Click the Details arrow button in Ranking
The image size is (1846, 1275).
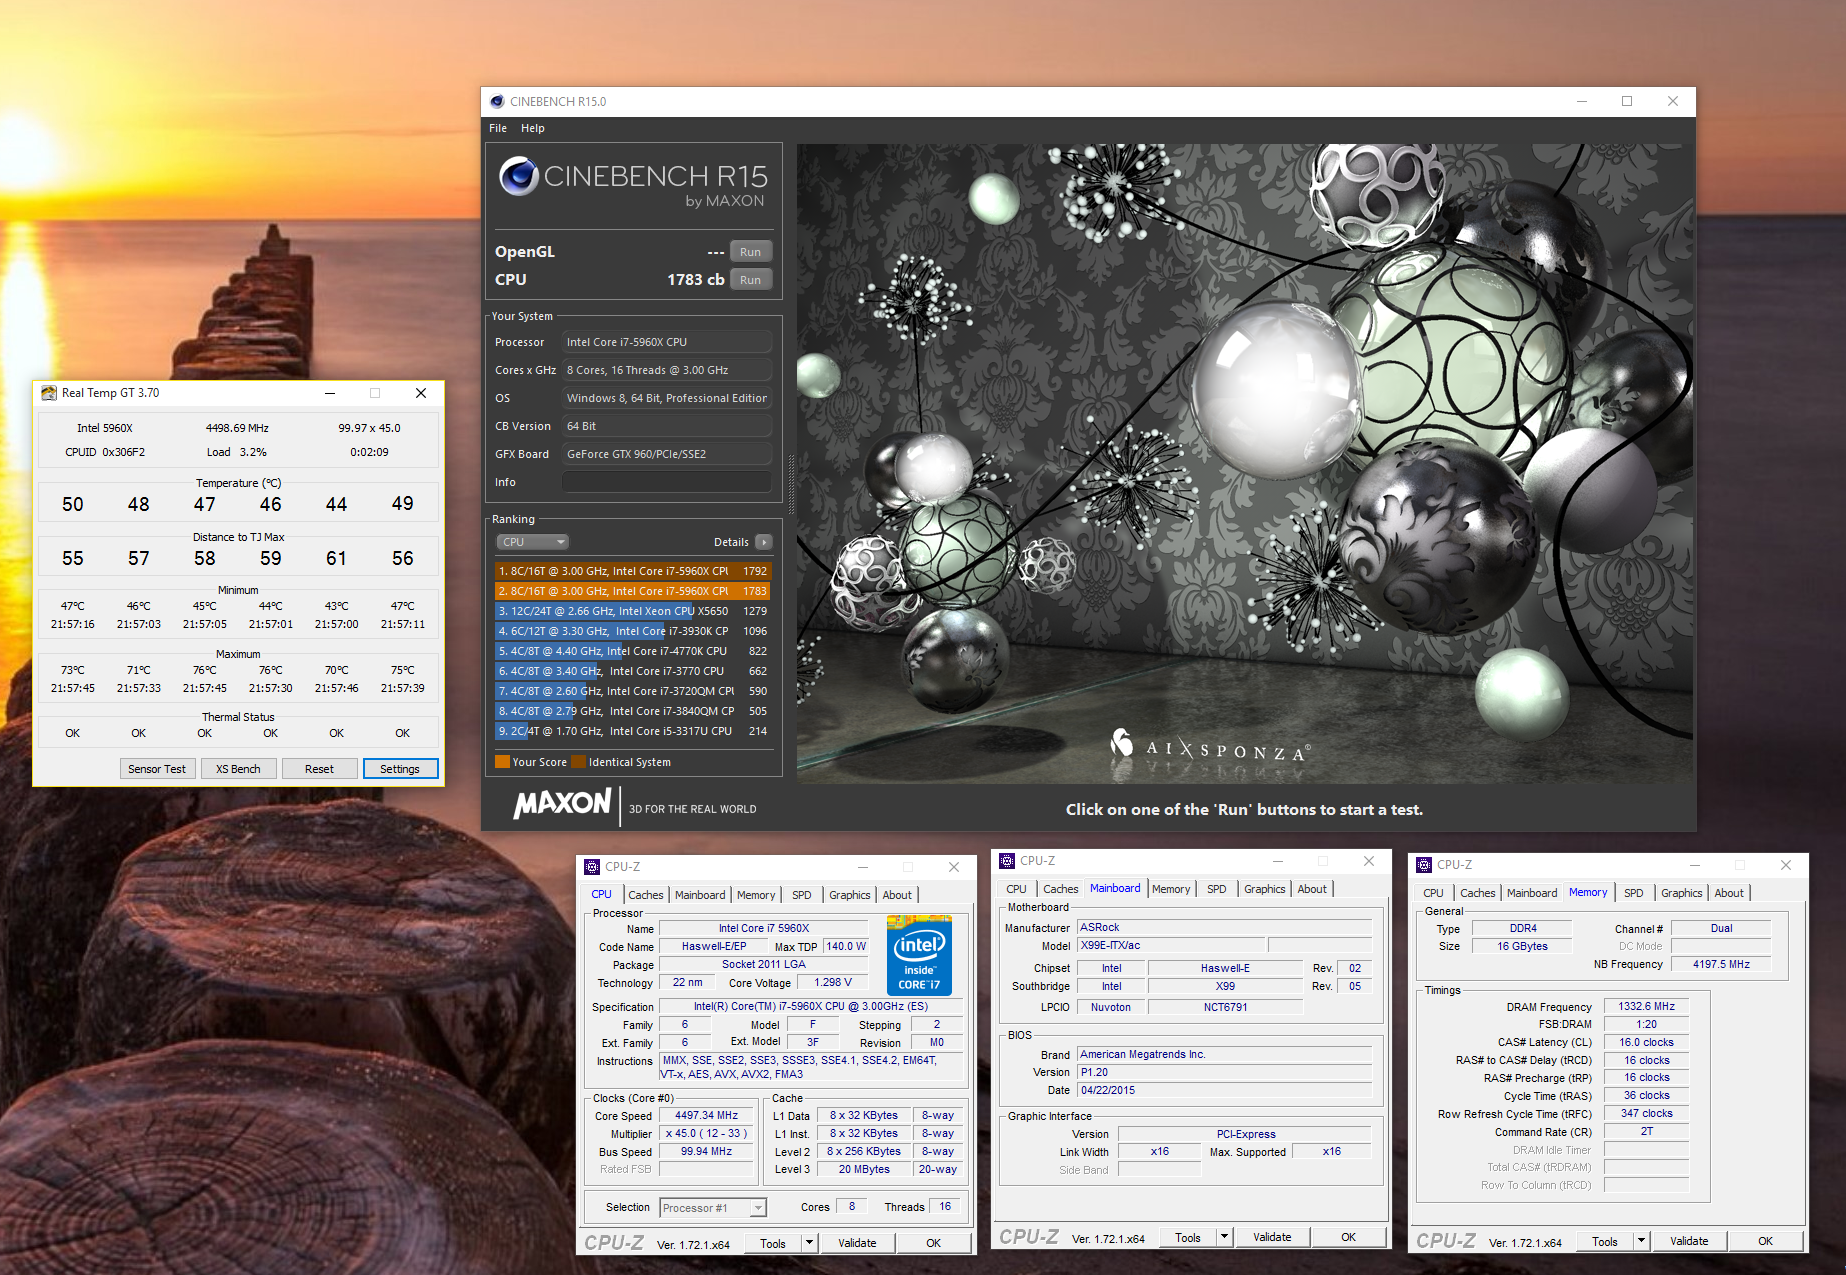(x=763, y=542)
